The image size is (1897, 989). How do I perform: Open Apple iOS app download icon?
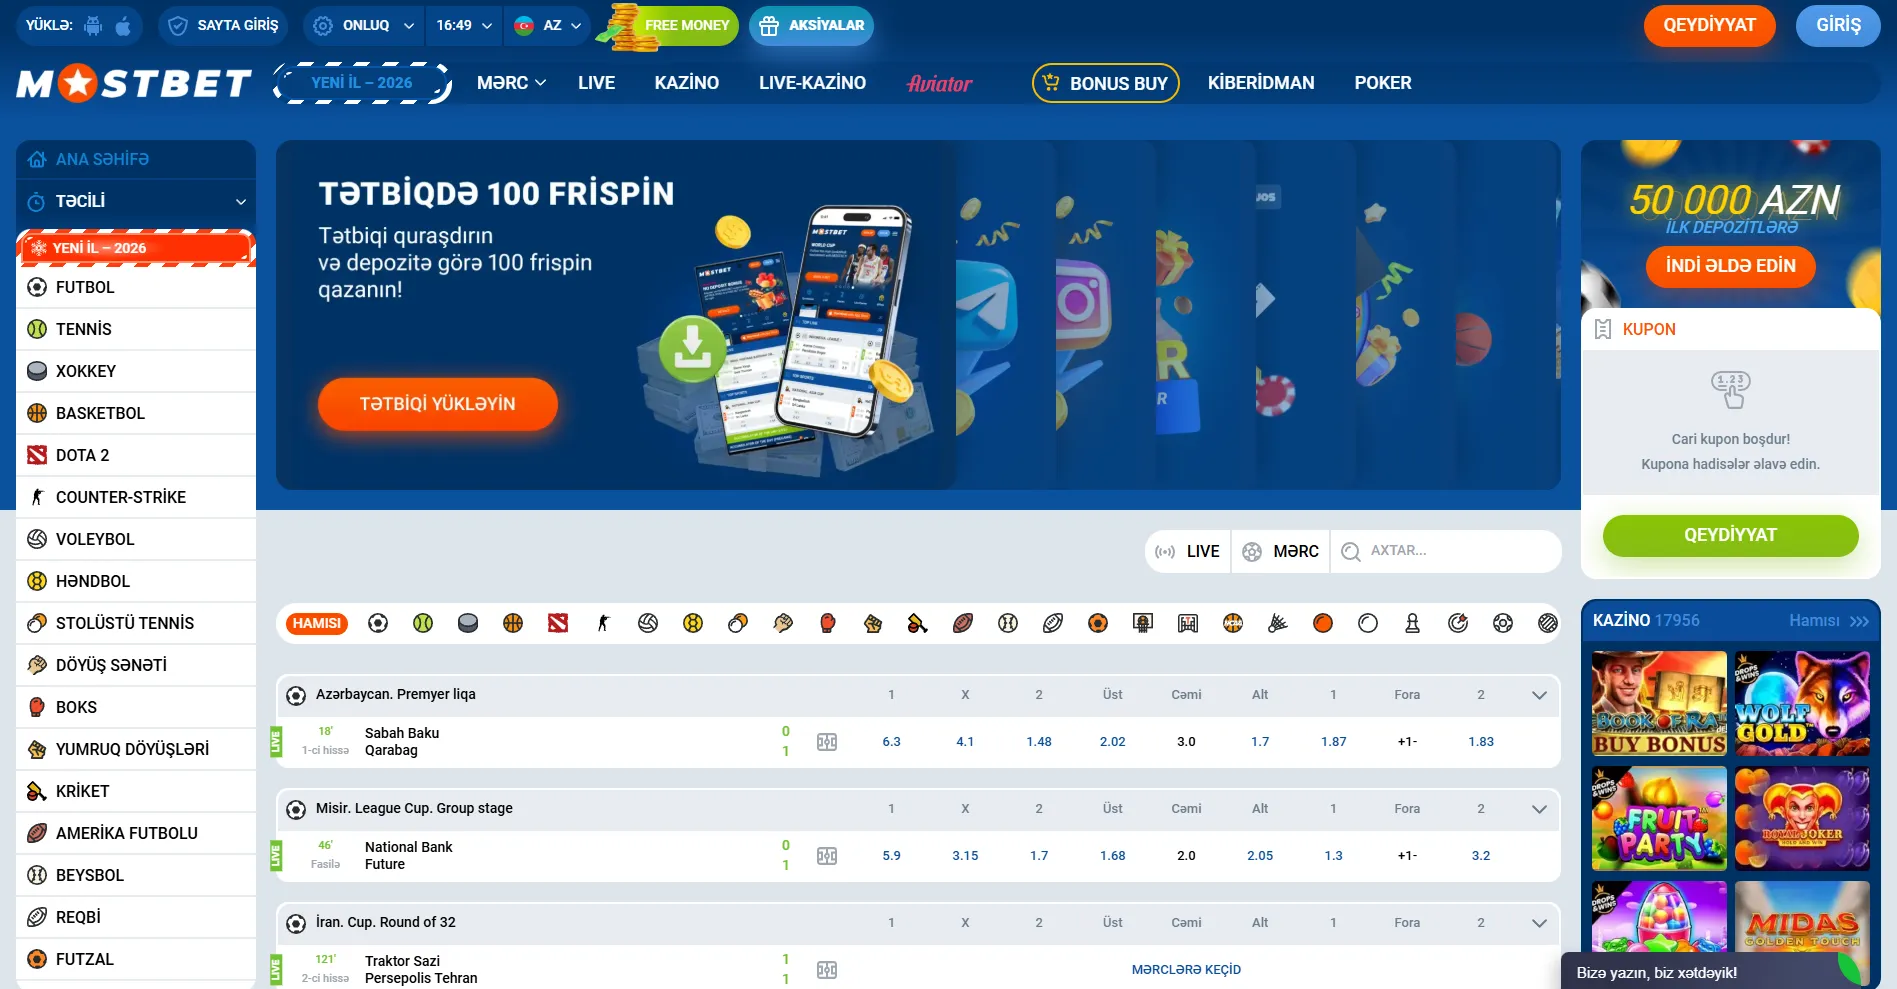(123, 26)
